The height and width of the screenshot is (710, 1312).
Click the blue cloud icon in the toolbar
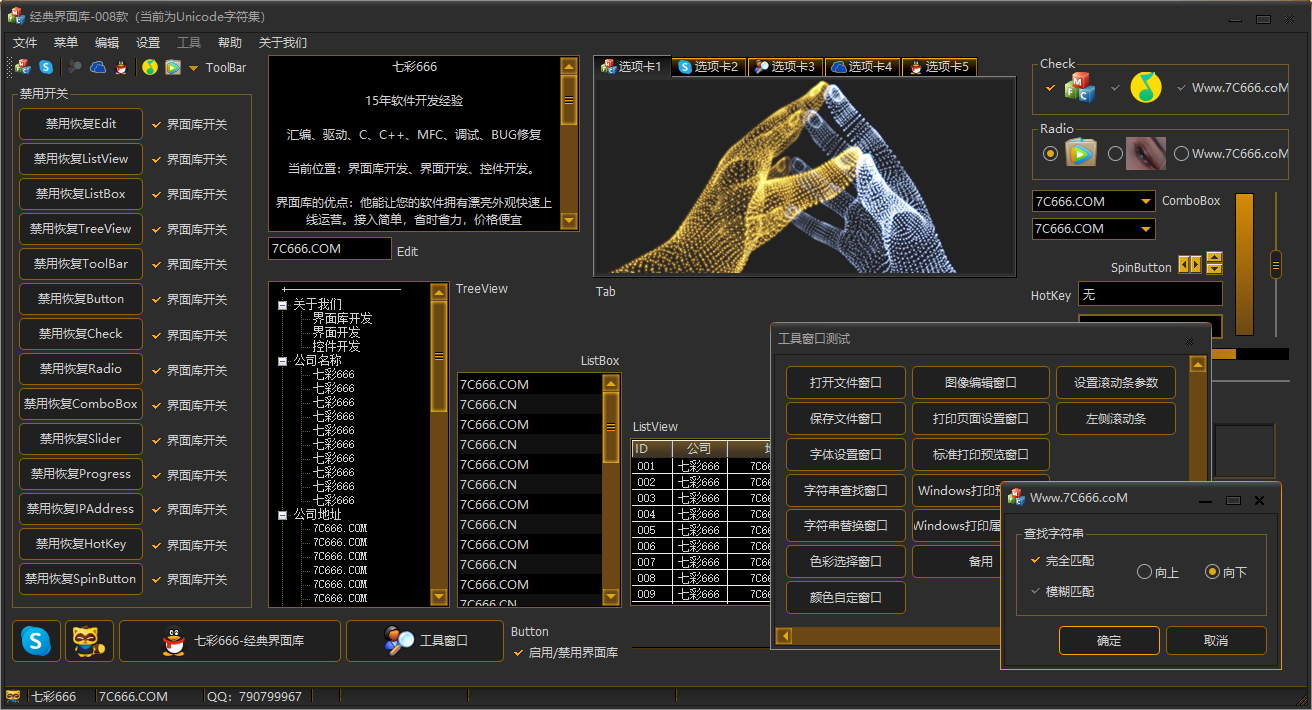(98, 68)
